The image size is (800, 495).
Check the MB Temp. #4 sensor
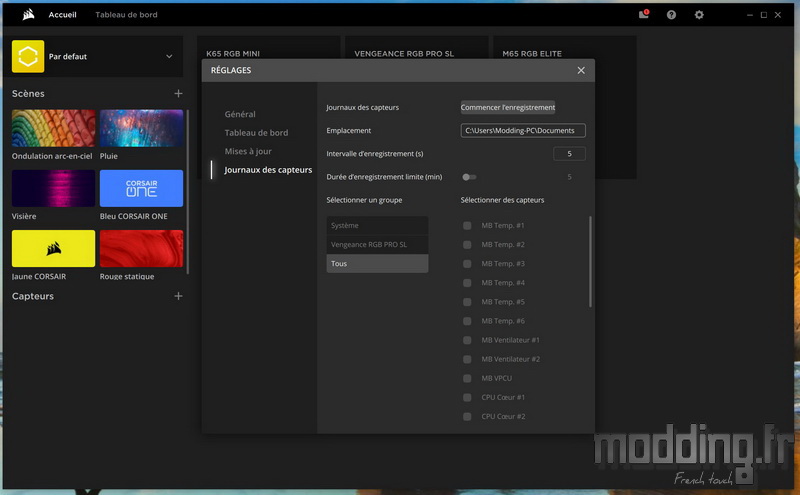(467, 283)
